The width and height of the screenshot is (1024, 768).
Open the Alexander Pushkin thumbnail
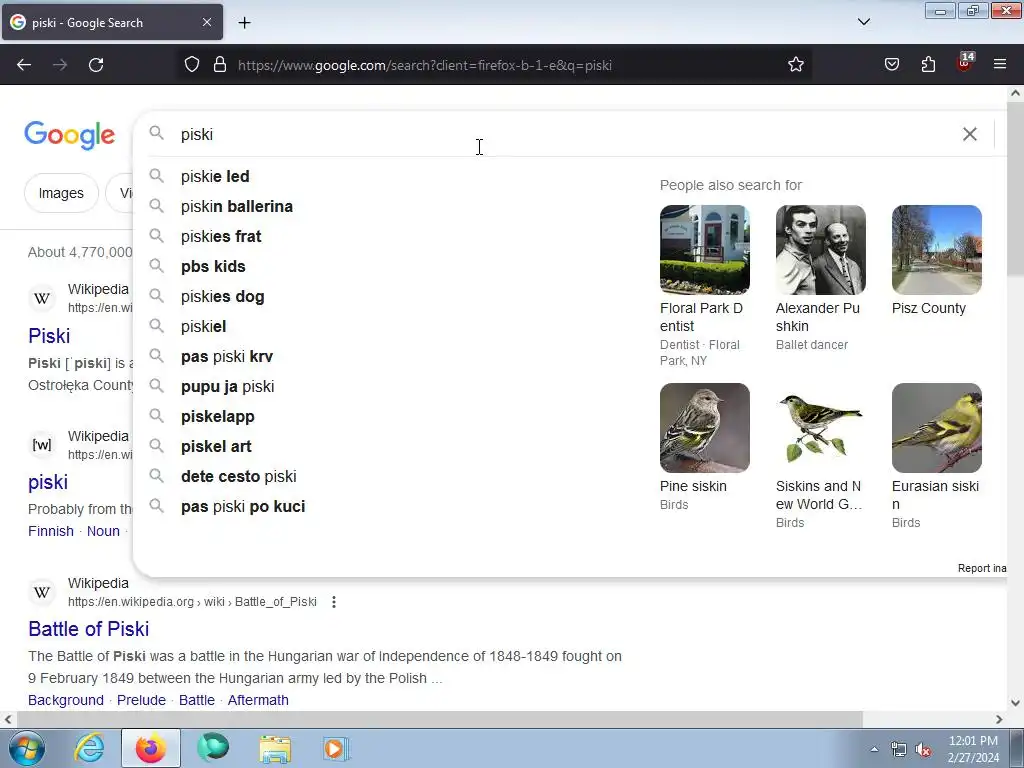[821, 249]
